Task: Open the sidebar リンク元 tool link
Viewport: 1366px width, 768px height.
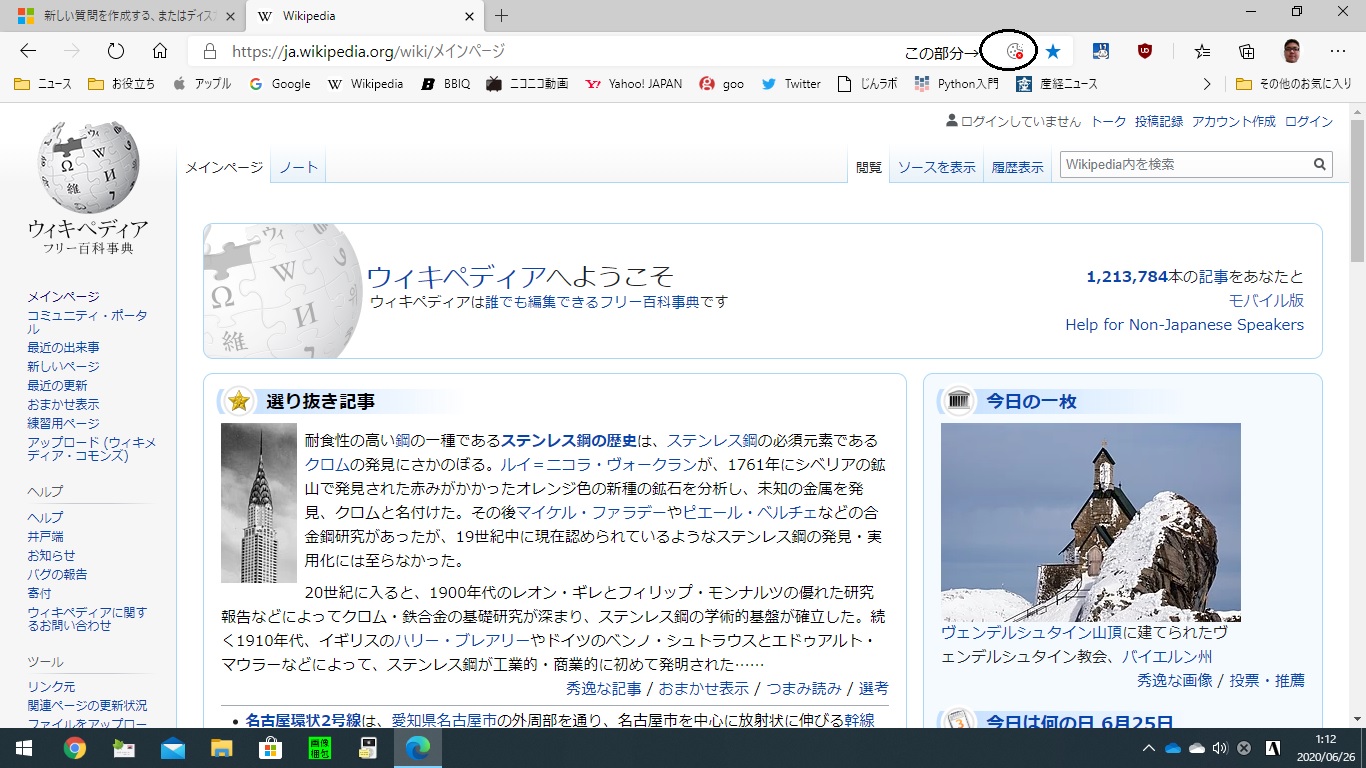Action: pyautogui.click(x=51, y=687)
